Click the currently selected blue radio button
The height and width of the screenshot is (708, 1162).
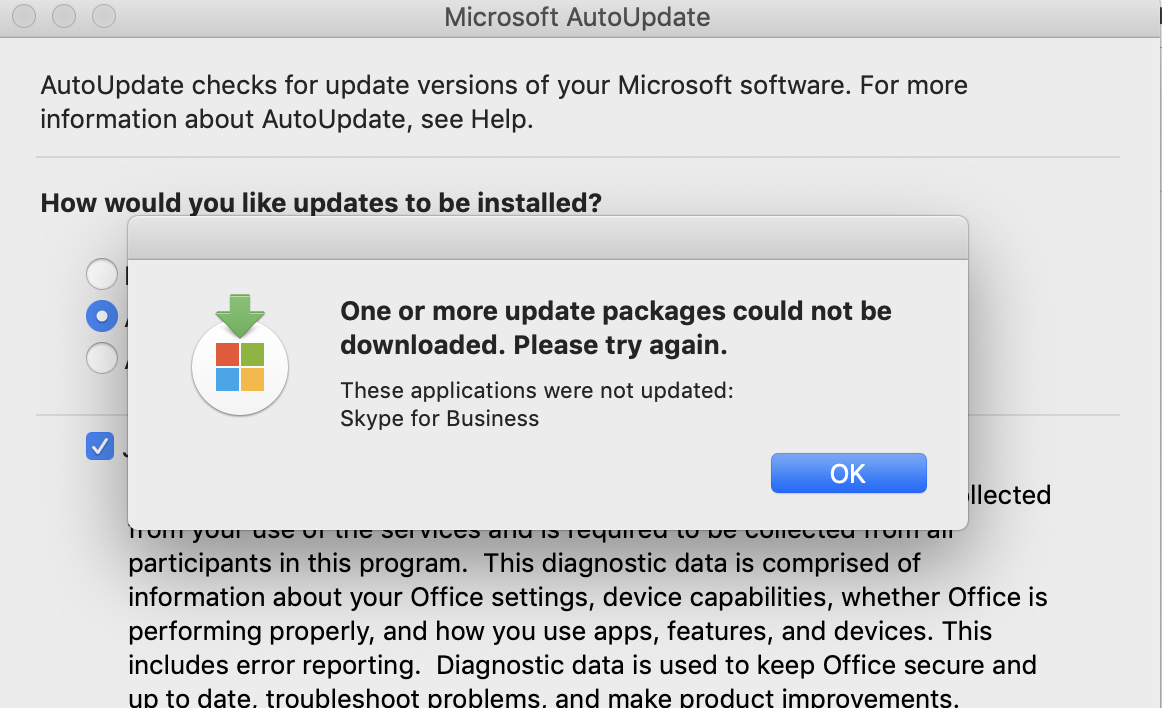tap(102, 317)
